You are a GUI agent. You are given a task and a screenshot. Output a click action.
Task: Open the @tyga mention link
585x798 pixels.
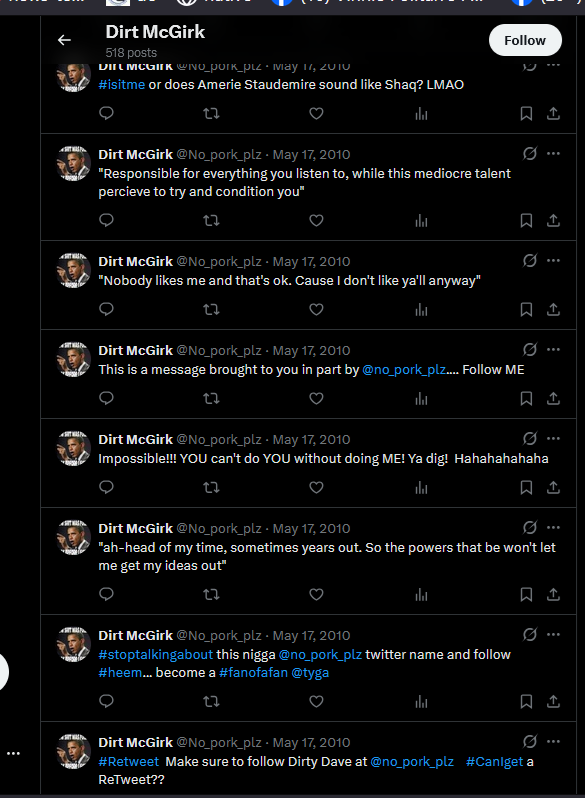[310, 672]
